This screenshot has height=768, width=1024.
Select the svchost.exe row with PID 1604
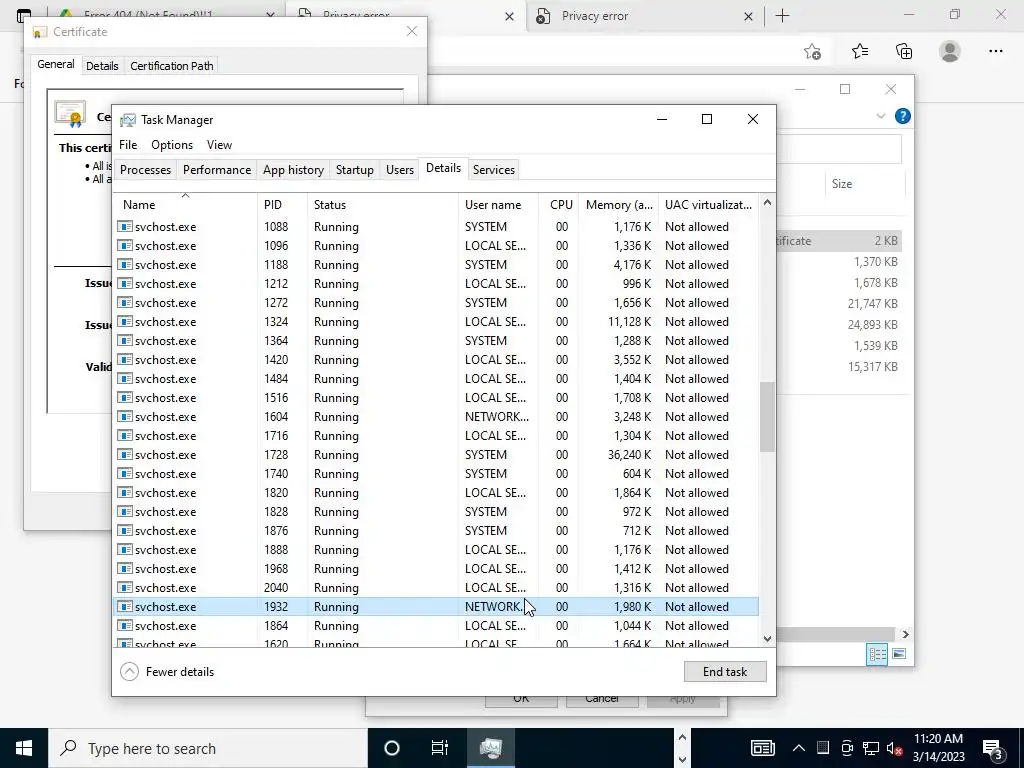(436, 417)
